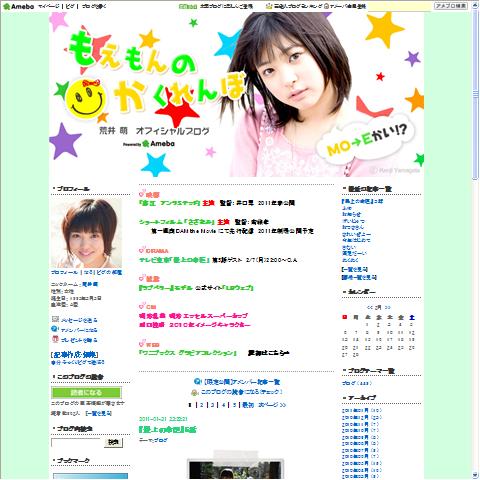Go to page 3 in the pagination
Viewport: 480px width, 480px height.
point(213,405)
